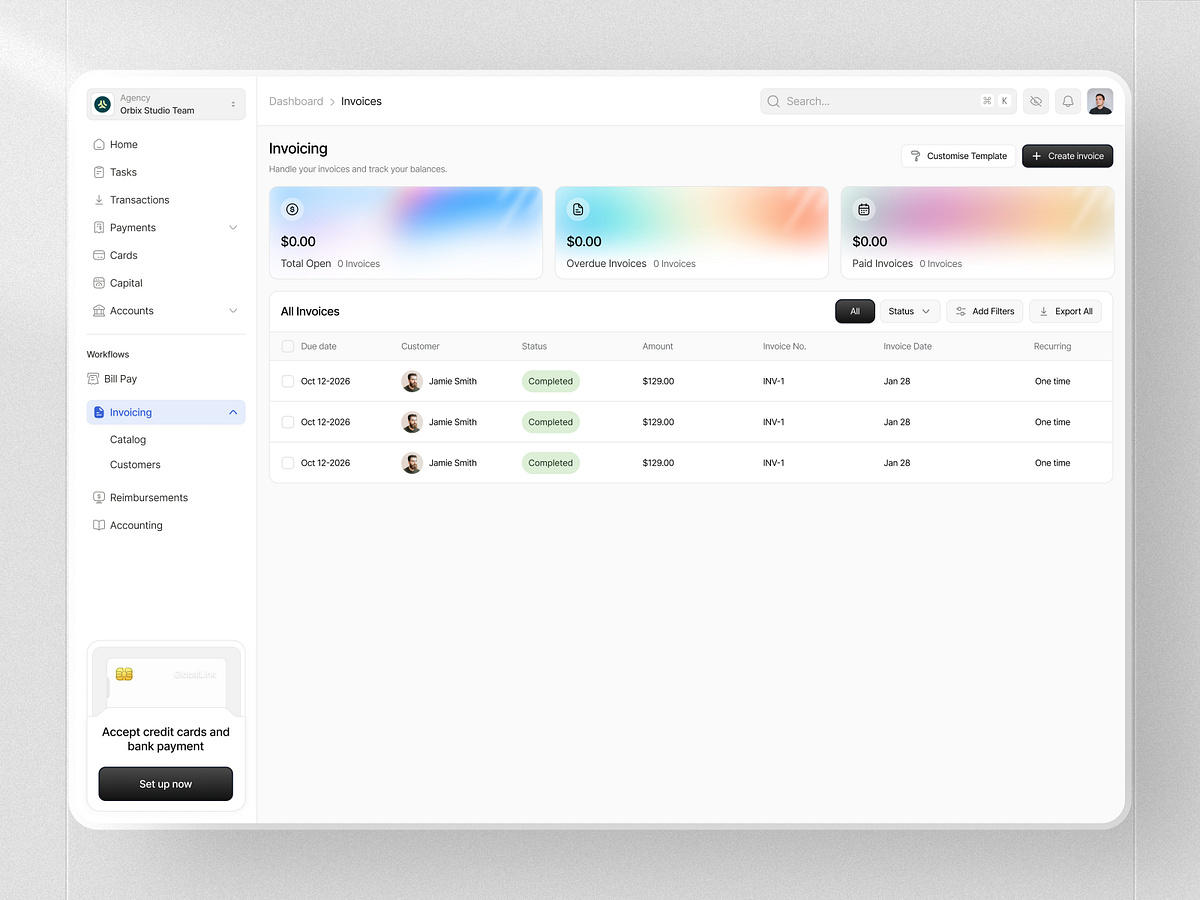Click the Accounting book icon
Viewport: 1200px width, 900px height.
click(99, 525)
